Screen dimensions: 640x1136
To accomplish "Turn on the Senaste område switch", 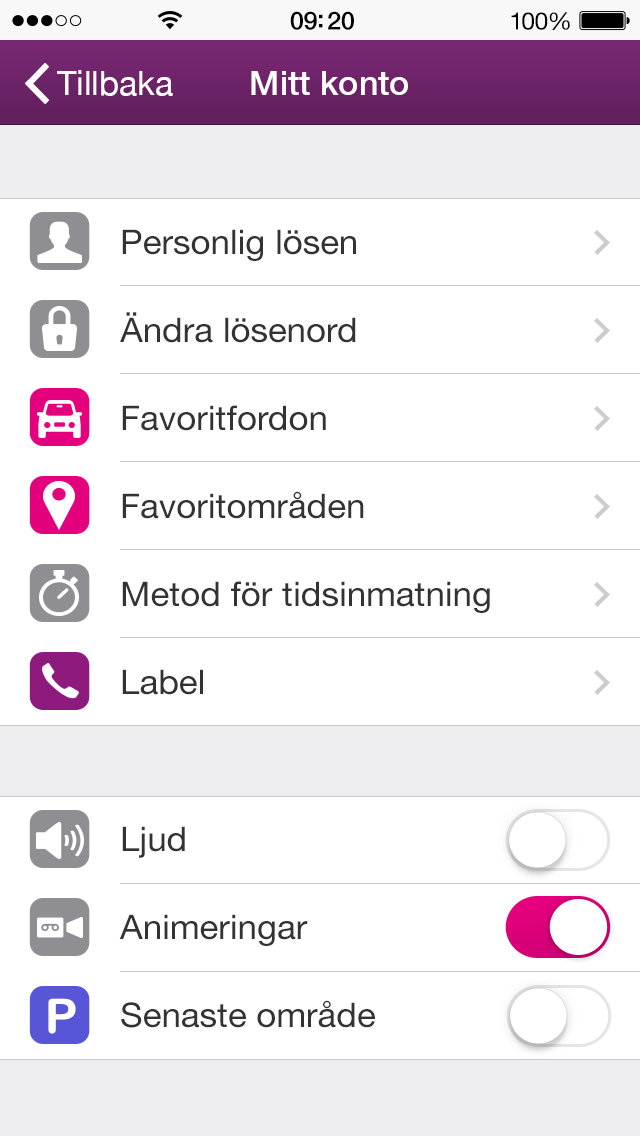I will tap(558, 1016).
